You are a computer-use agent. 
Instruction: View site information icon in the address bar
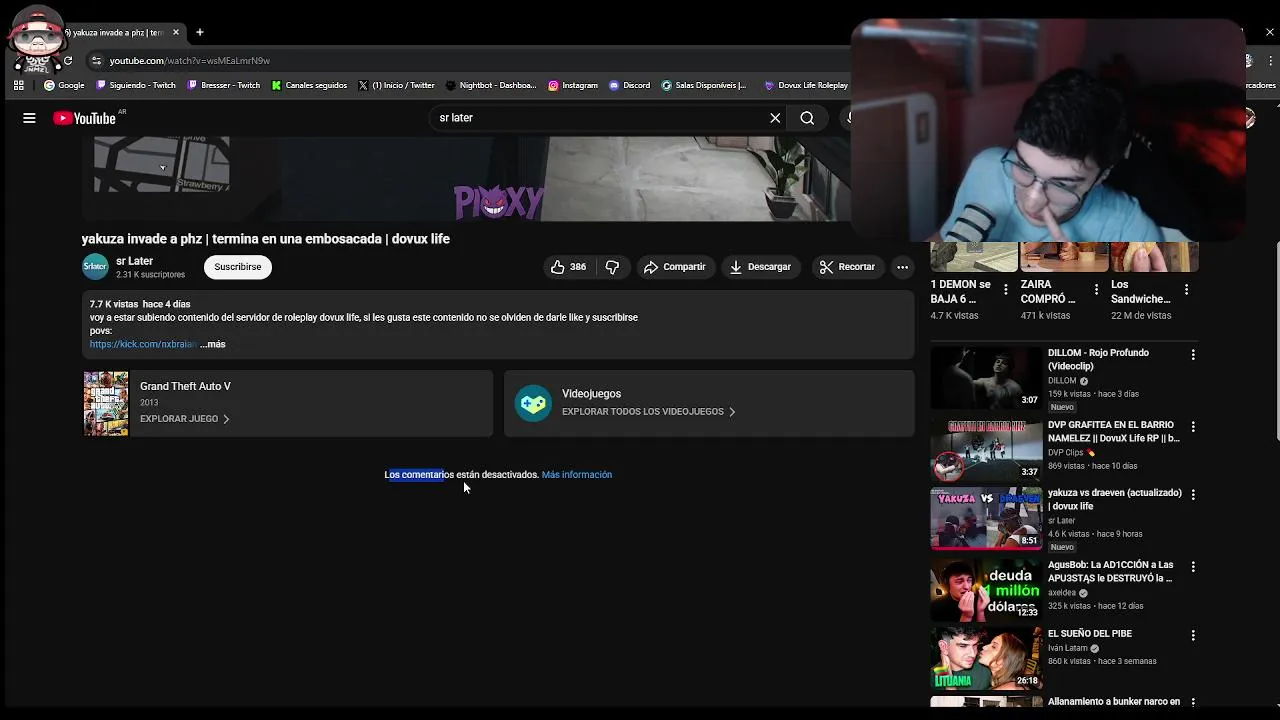(96, 61)
